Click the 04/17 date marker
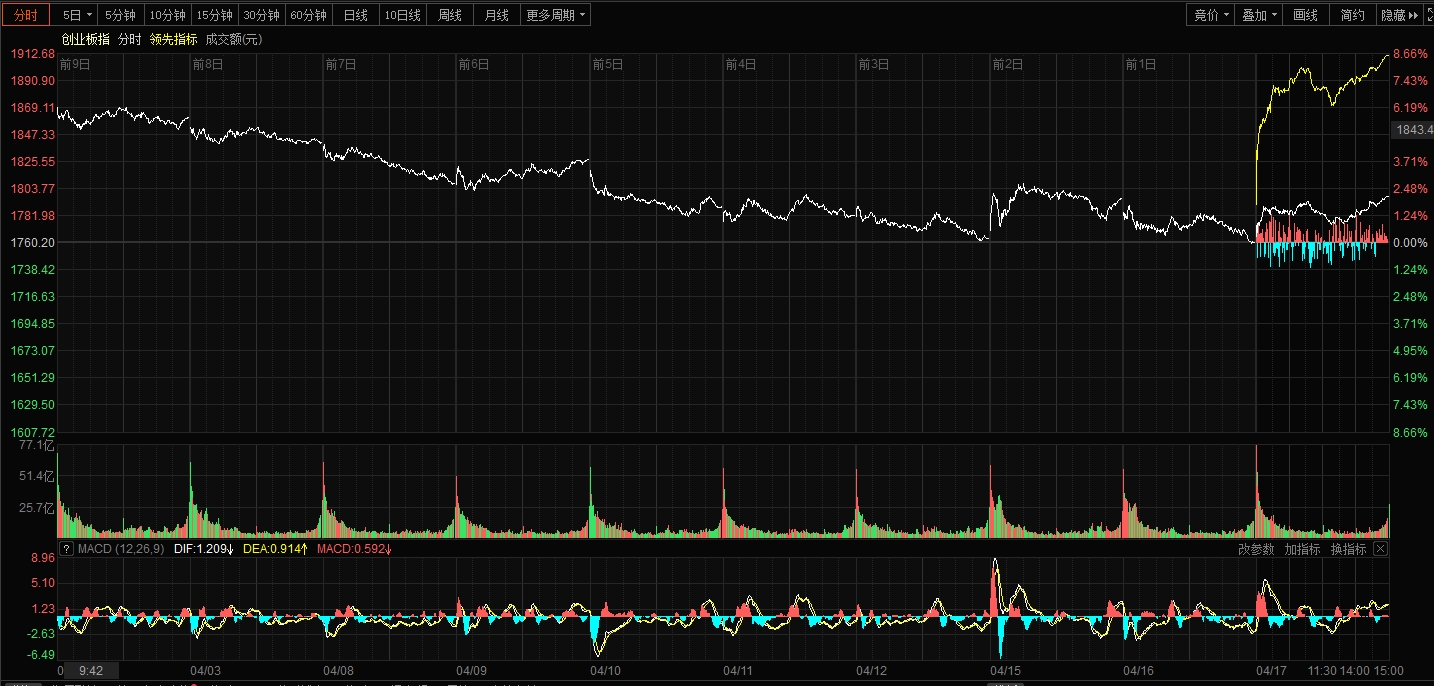This screenshot has width=1434, height=686. pyautogui.click(x=1271, y=670)
